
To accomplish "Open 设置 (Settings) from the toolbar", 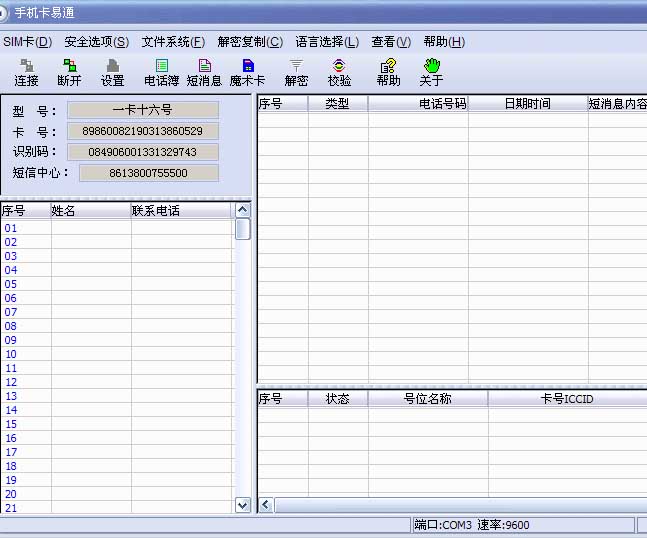I will click(x=113, y=73).
